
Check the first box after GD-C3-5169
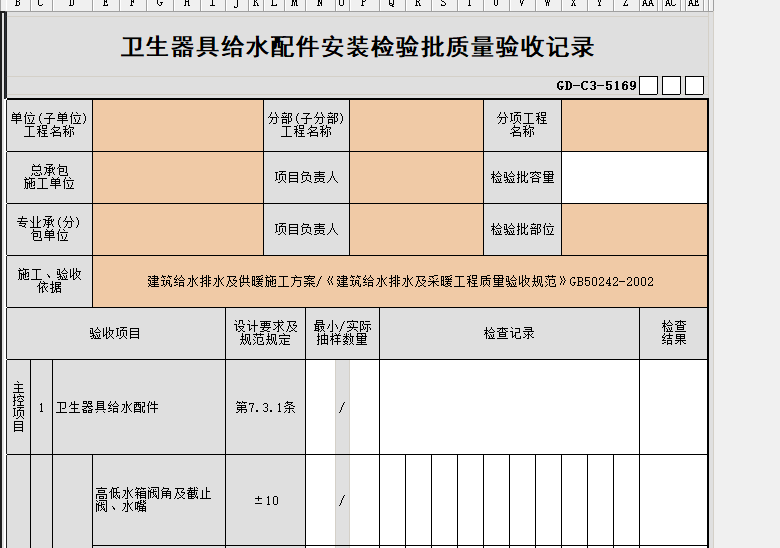648,86
